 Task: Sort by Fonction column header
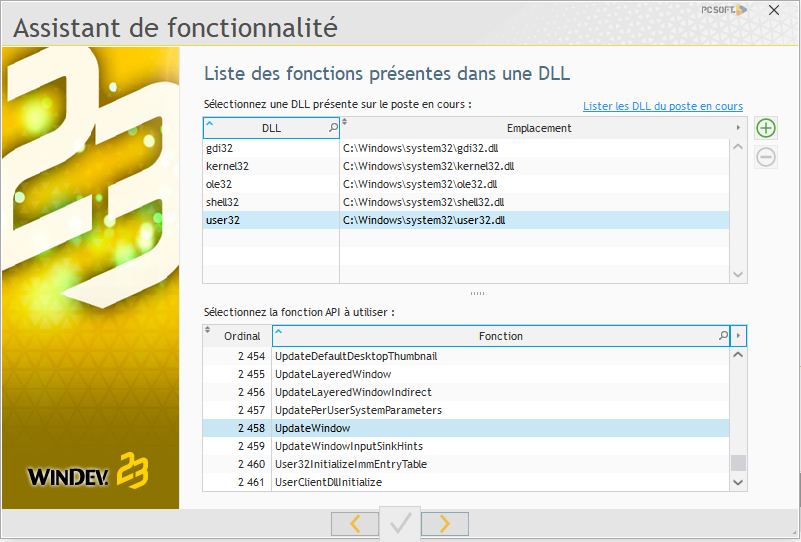(501, 336)
